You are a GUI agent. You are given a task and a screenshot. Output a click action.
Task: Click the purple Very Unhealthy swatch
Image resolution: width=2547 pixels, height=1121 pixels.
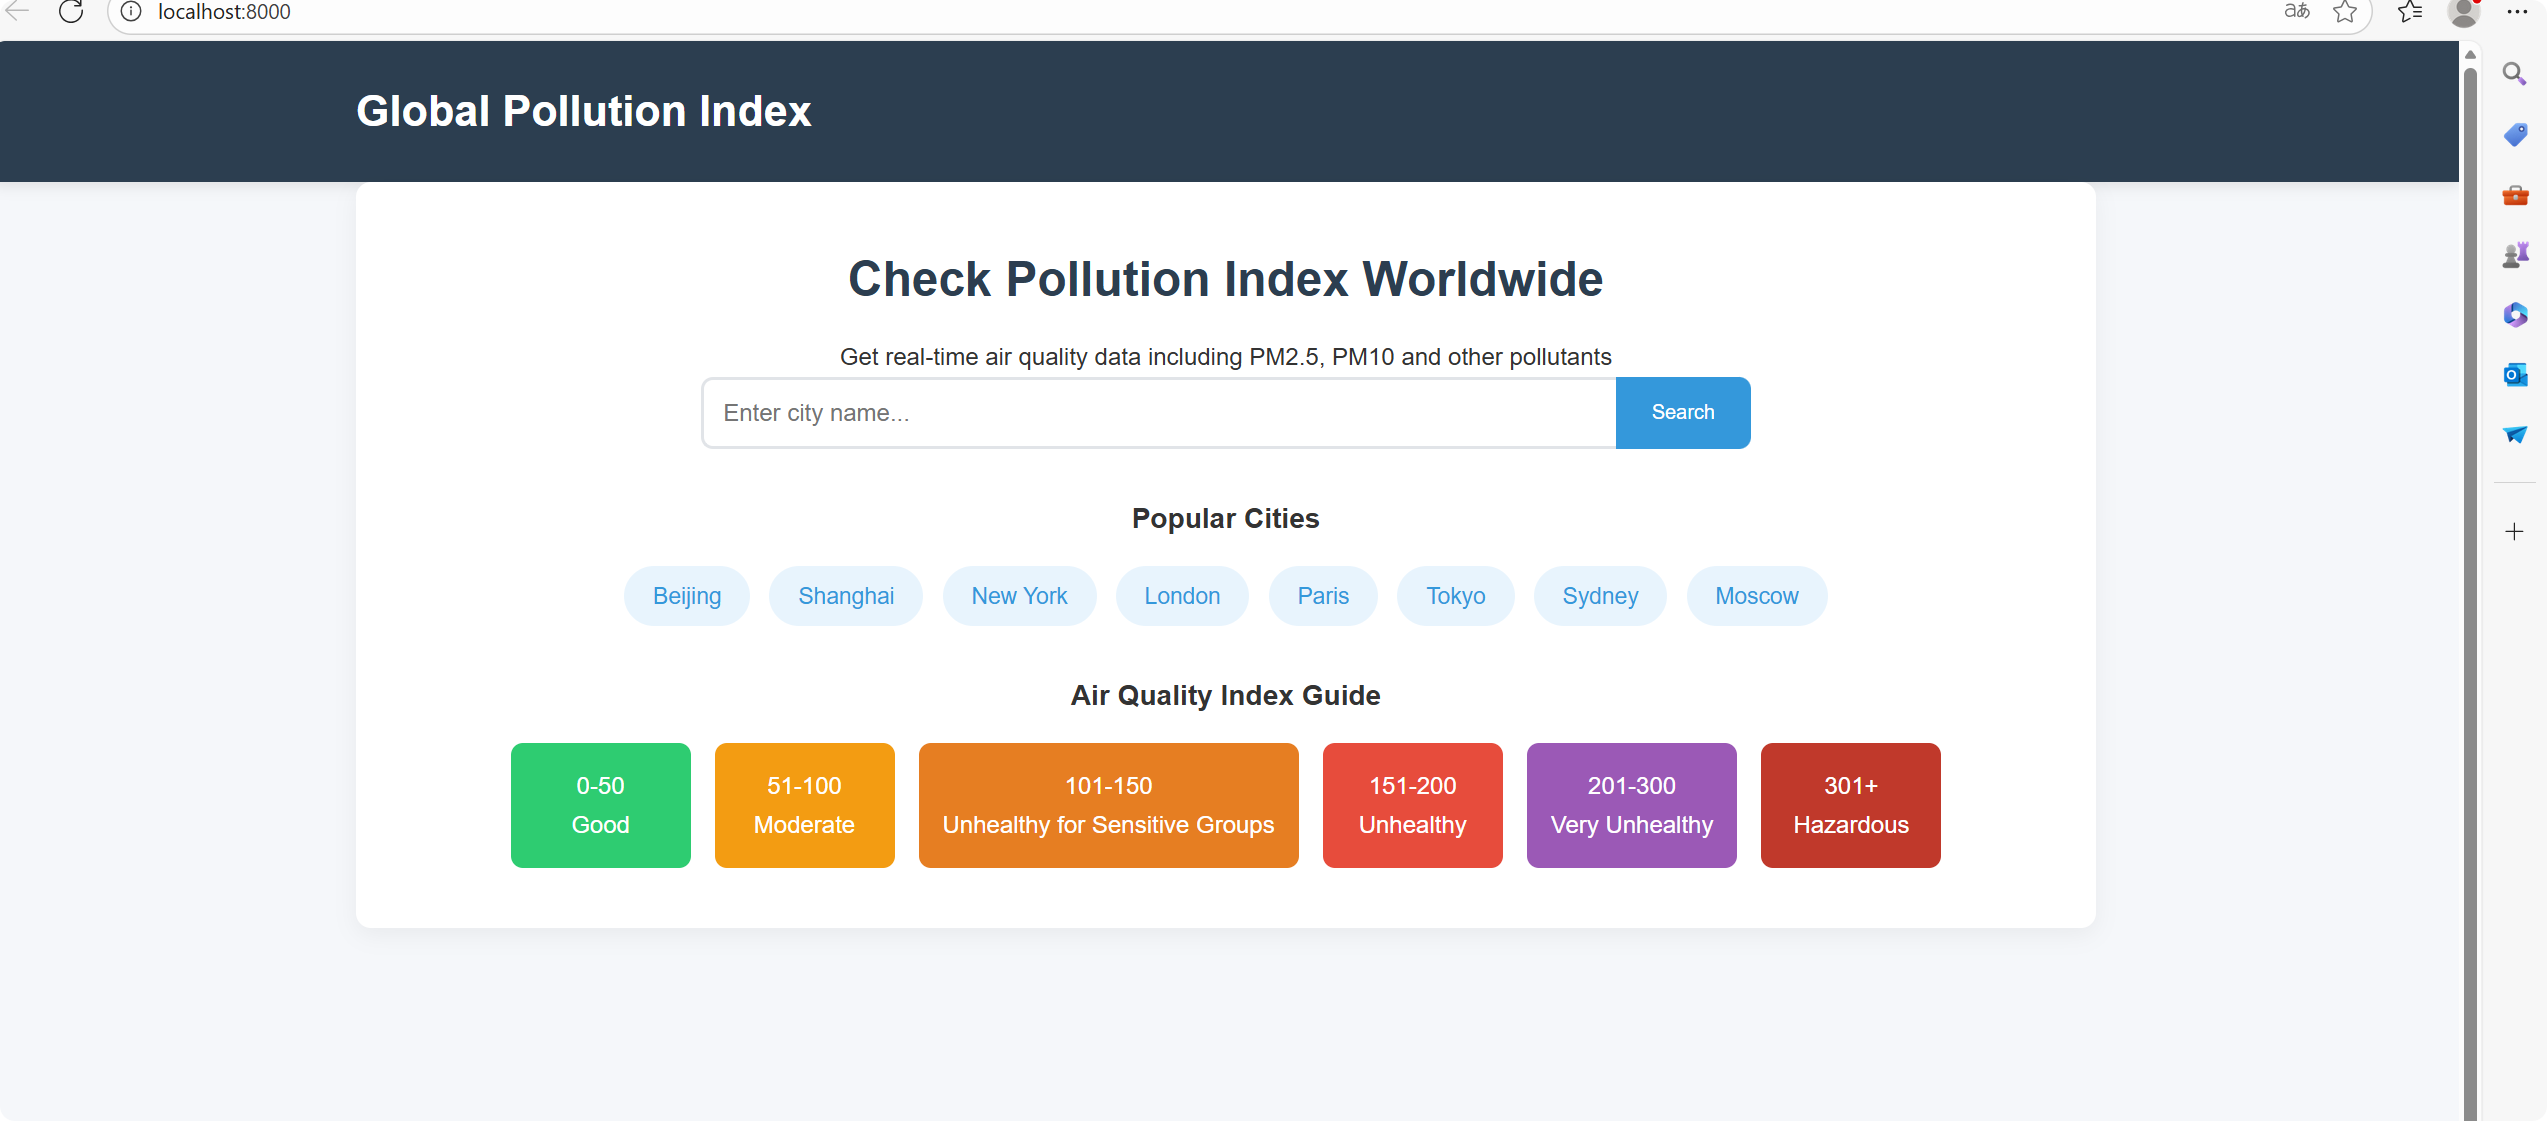pyautogui.click(x=1631, y=805)
